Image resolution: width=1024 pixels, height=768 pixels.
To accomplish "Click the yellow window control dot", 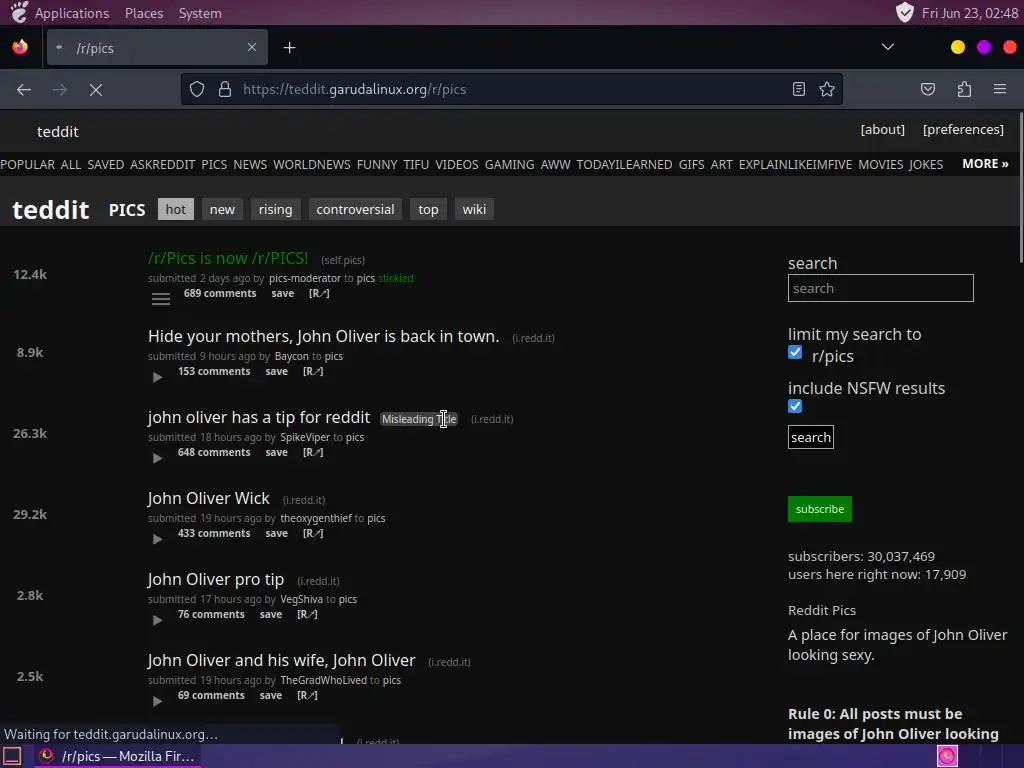I will coord(957,47).
